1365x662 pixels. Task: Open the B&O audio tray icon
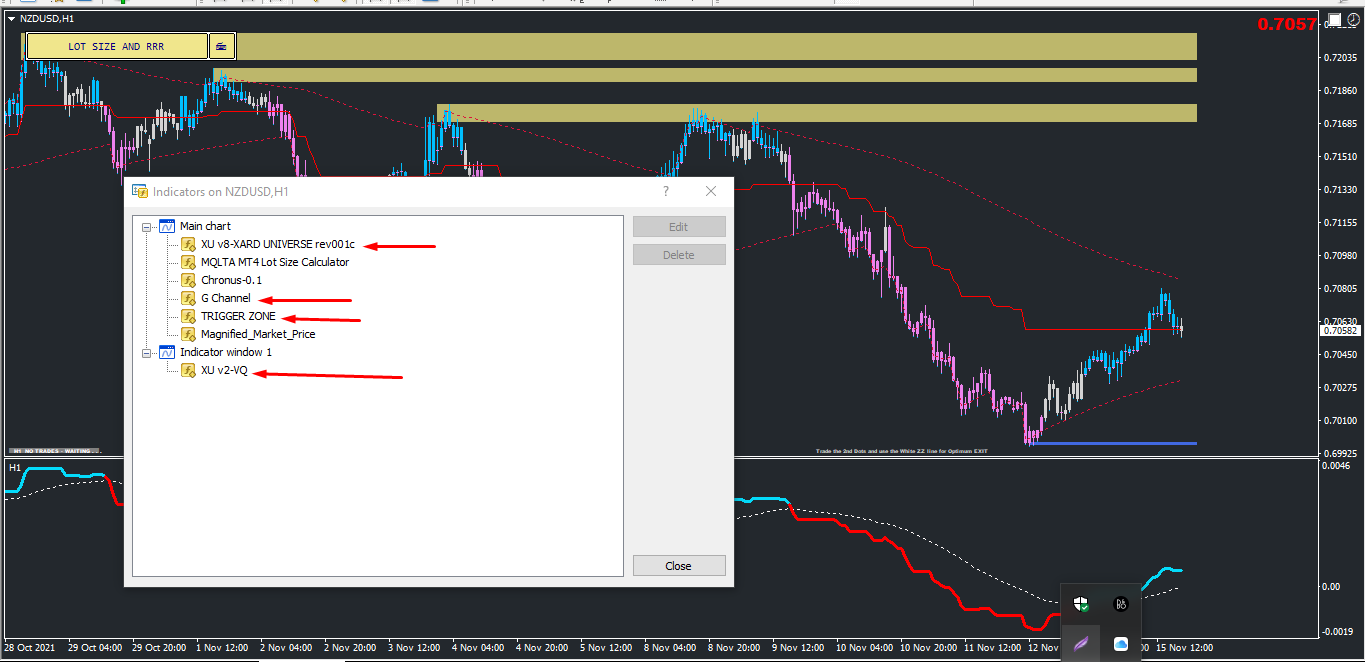click(1121, 603)
